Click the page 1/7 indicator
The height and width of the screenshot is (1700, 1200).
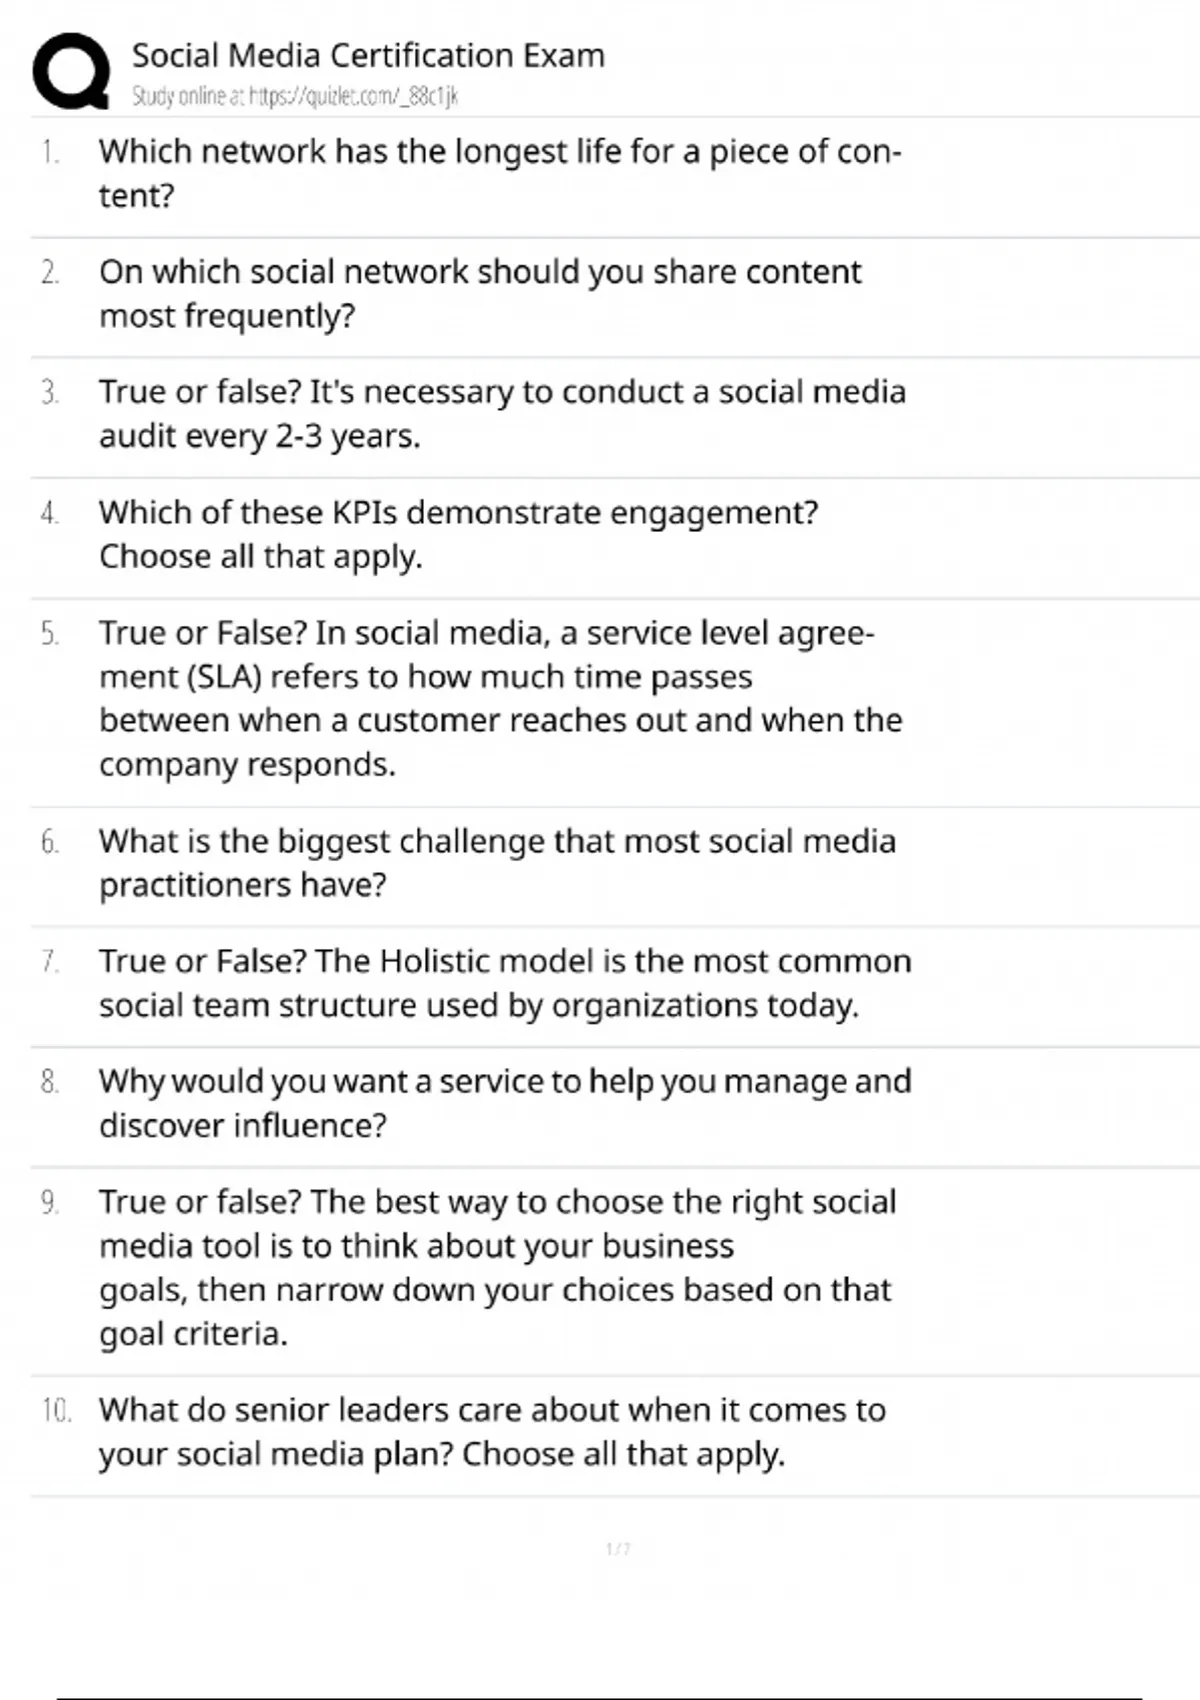(x=618, y=1549)
